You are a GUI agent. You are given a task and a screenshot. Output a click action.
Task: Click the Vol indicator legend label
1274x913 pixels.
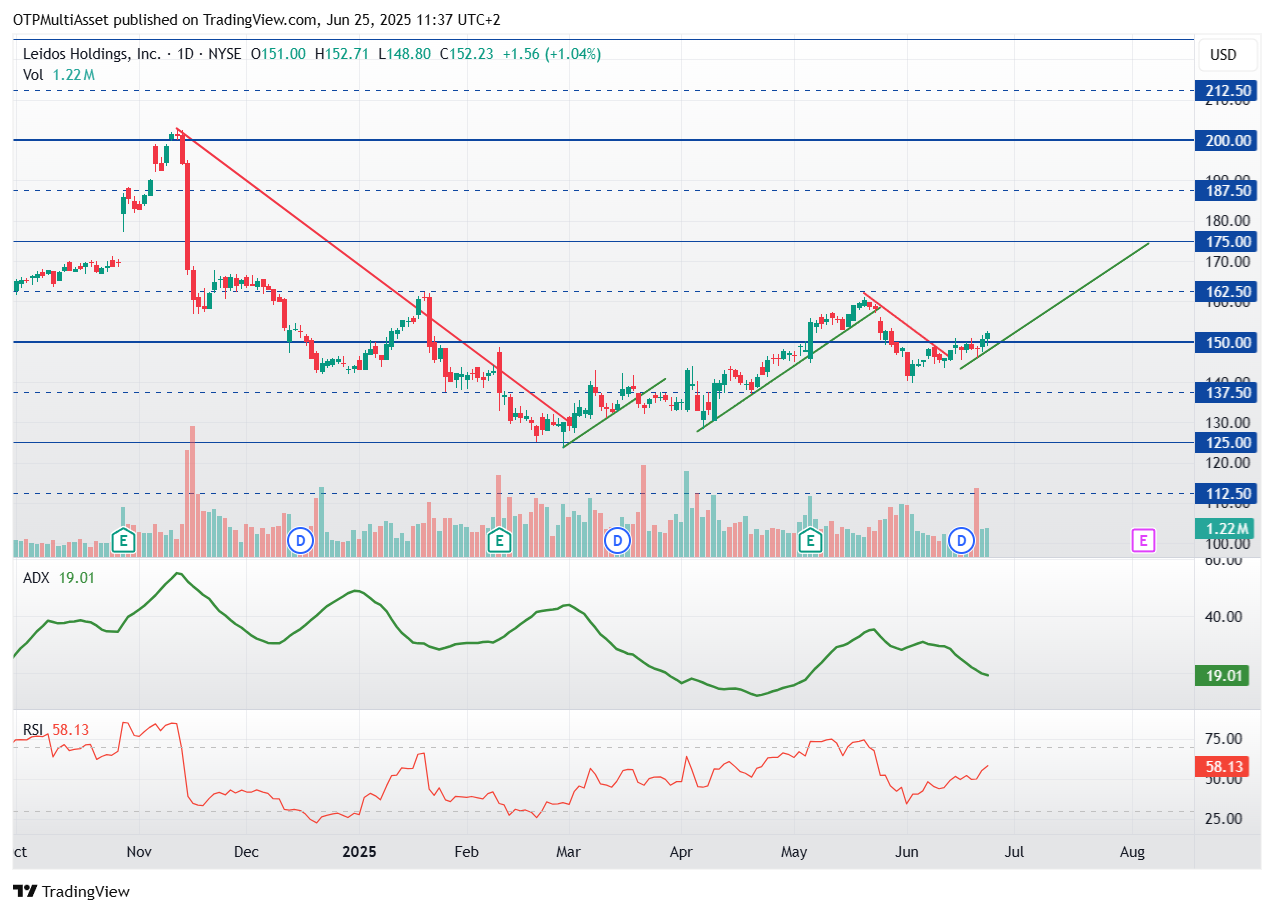click(34, 74)
